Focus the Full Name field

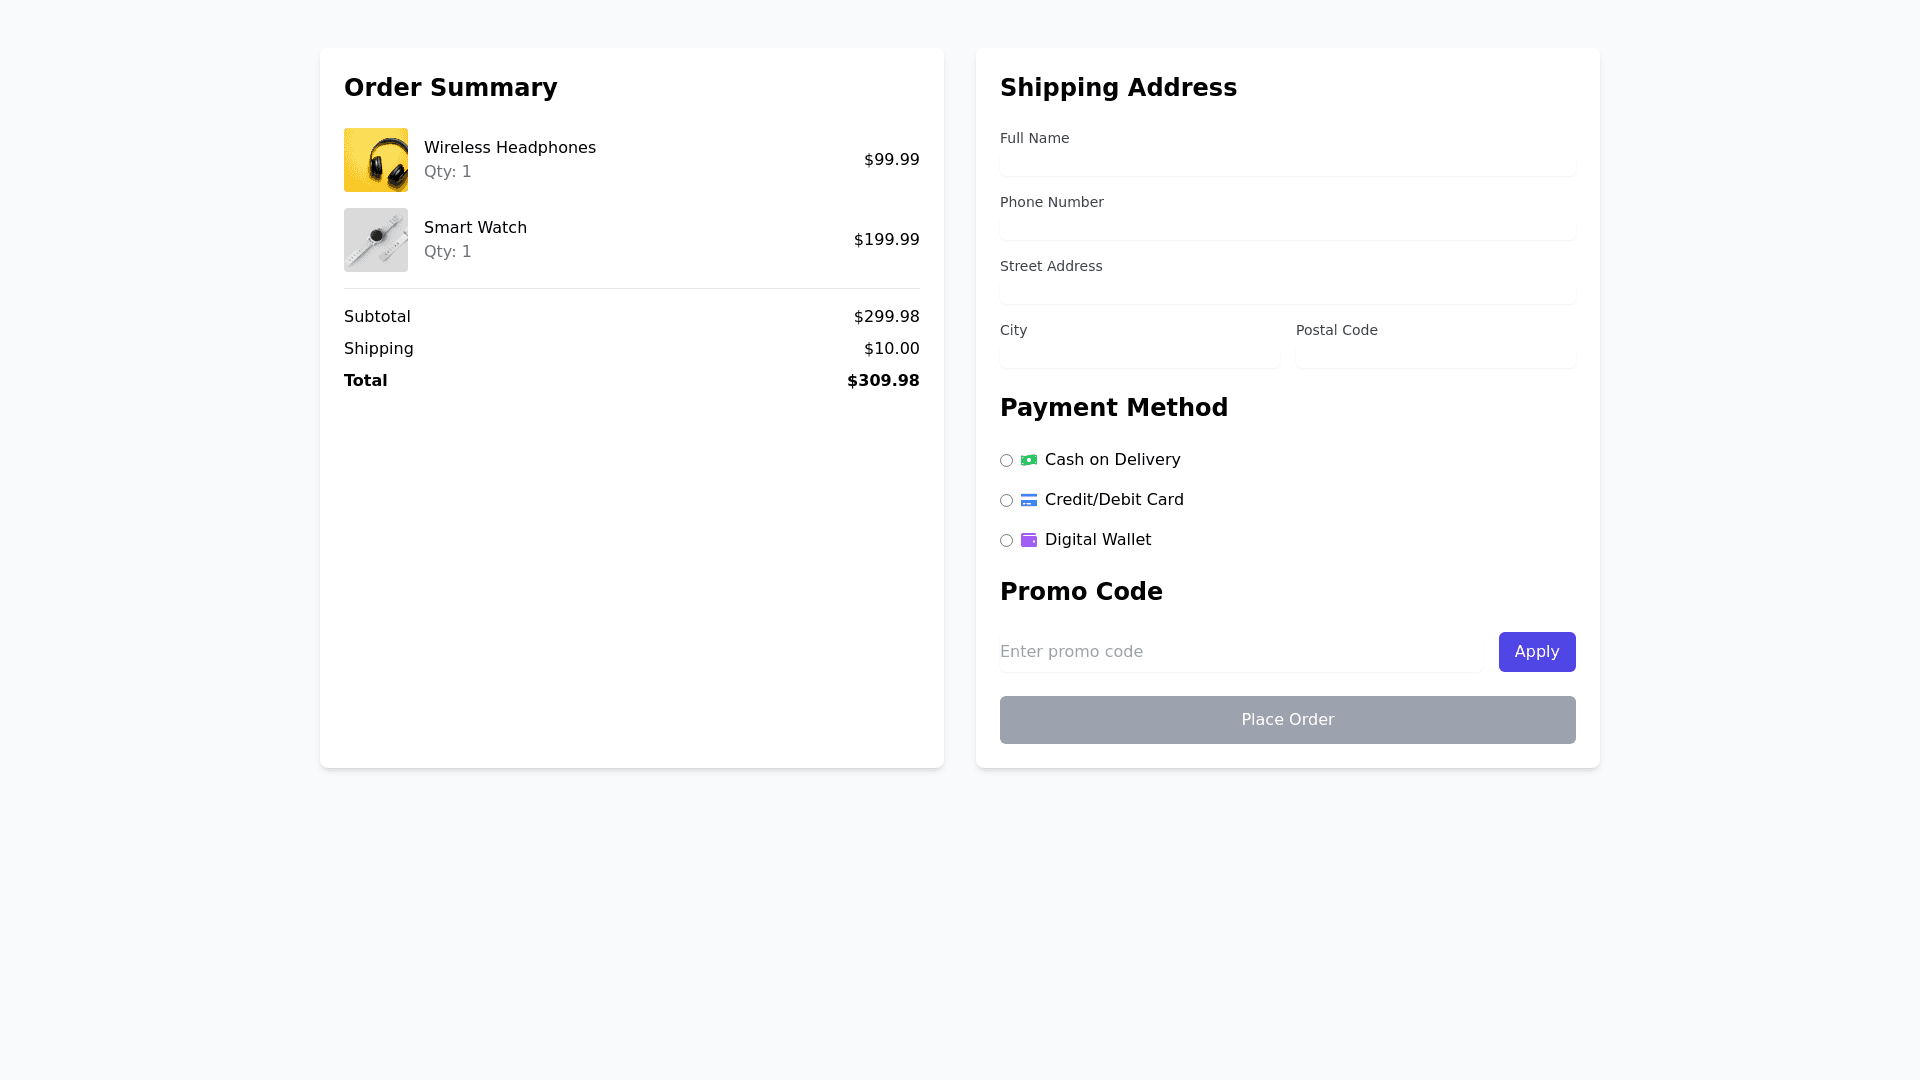coord(1287,165)
